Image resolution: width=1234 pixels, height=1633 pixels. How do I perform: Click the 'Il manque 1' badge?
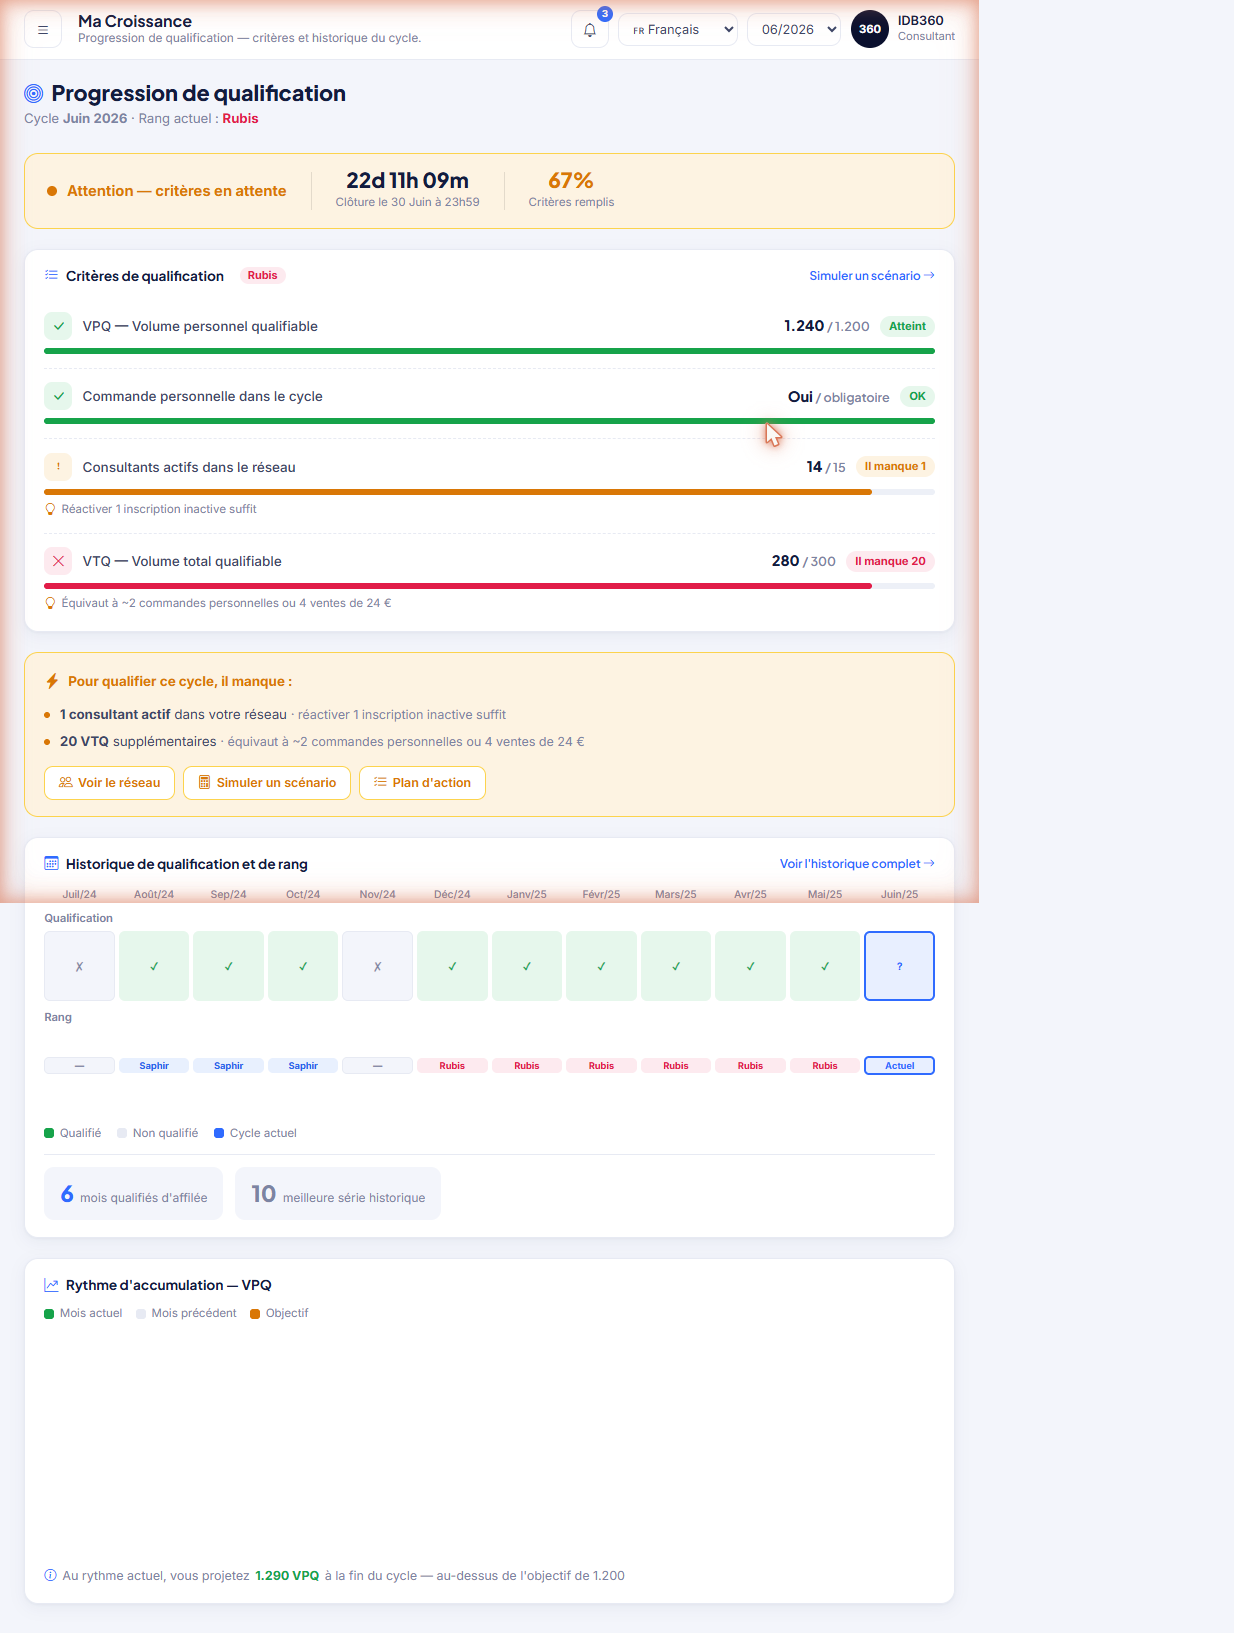(895, 466)
